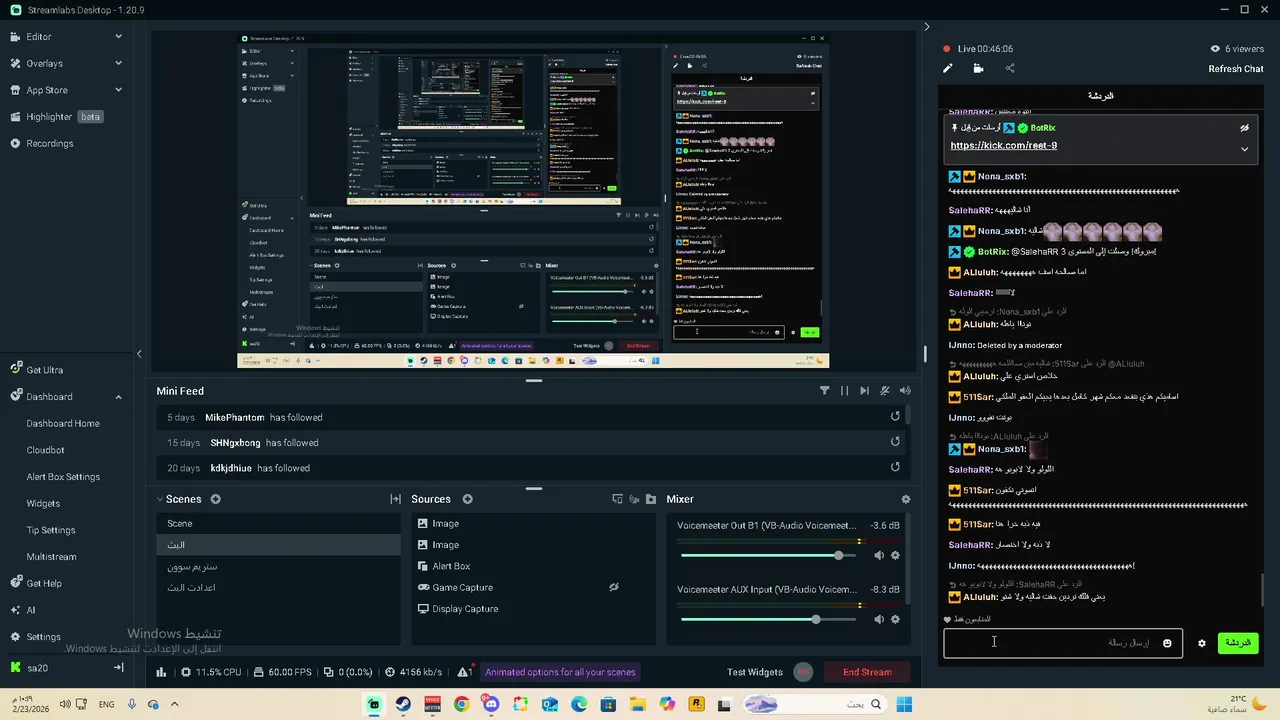The height and width of the screenshot is (720, 1280).
Task: Open Voicemeeter Out B1 source settings gear
Action: point(895,555)
